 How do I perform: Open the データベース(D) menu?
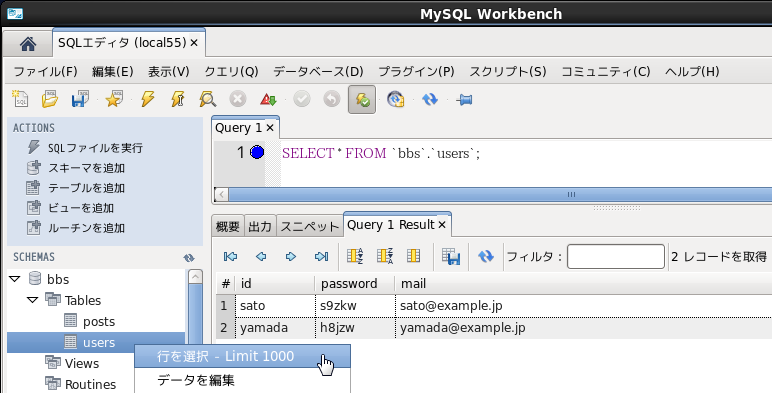[318, 72]
